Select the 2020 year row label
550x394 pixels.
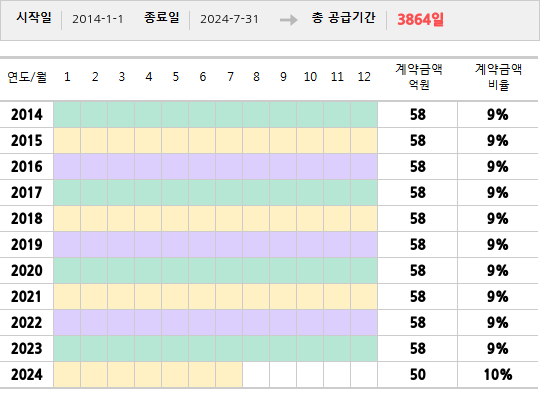pyautogui.click(x=27, y=271)
